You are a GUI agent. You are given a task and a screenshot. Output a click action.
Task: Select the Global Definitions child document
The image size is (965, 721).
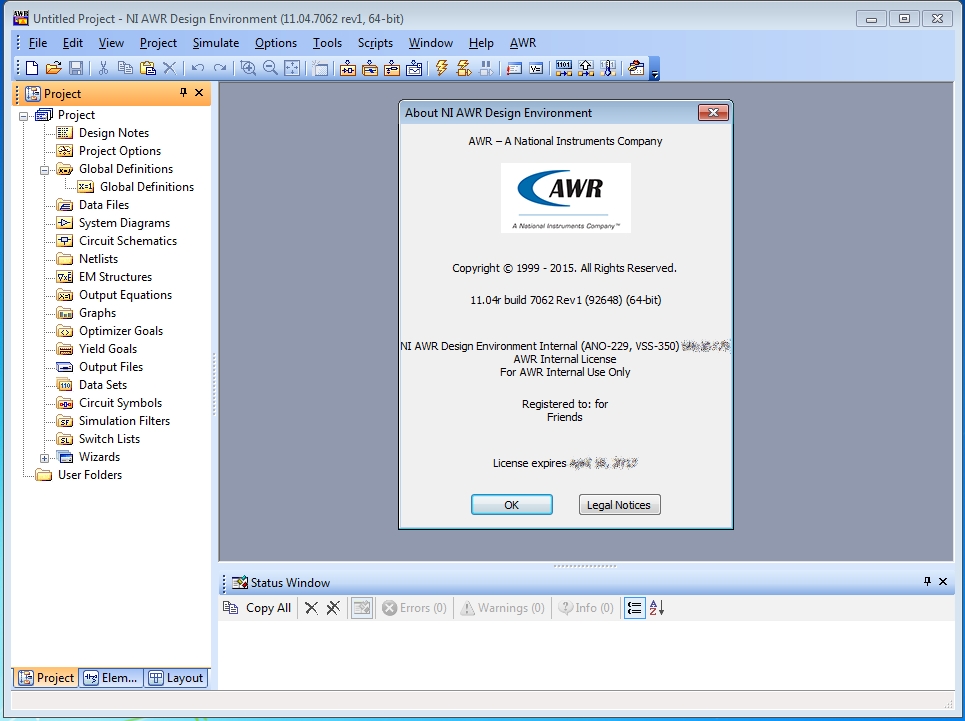pyautogui.click(x=147, y=186)
